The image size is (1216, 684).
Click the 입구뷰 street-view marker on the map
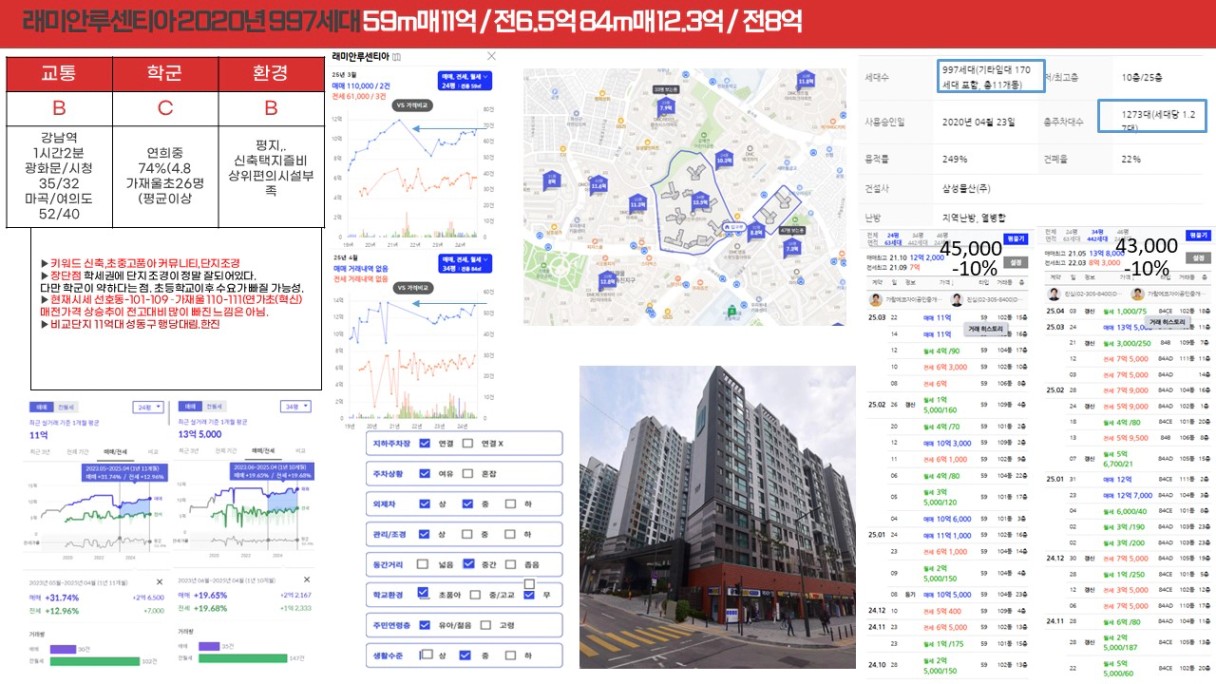732,227
